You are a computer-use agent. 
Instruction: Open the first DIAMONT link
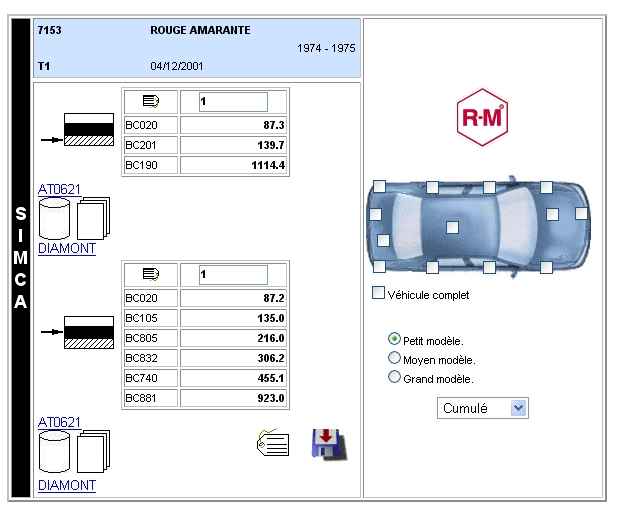click(x=67, y=249)
